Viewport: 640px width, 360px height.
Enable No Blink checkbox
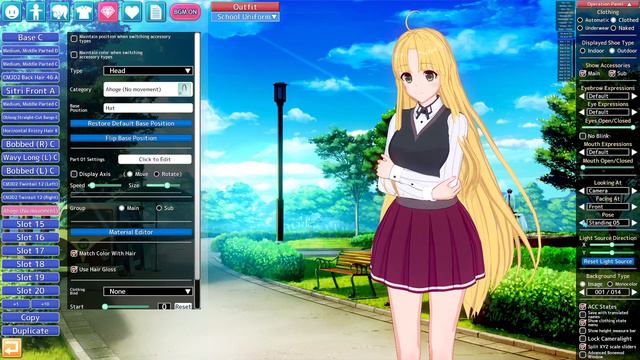click(x=583, y=136)
